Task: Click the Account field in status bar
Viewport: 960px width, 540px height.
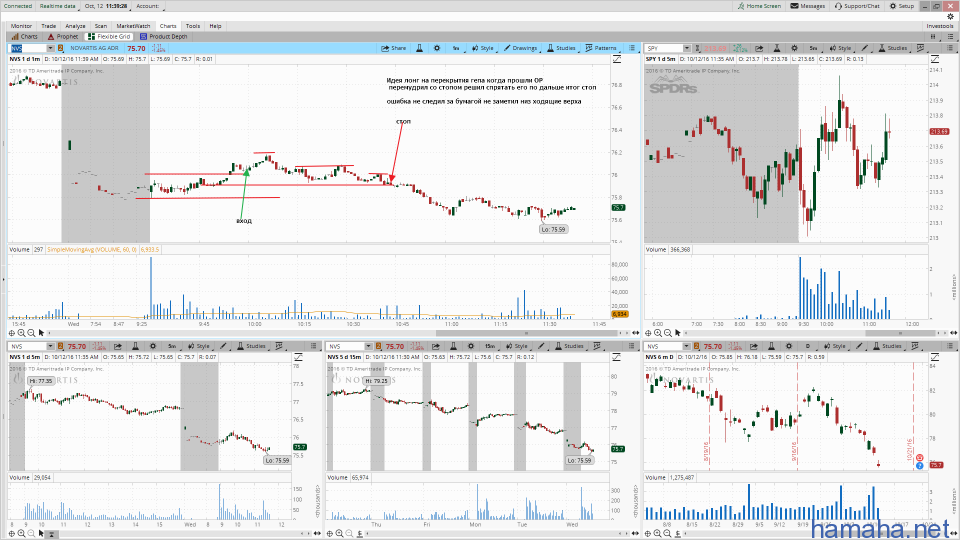Action: tap(148, 6)
